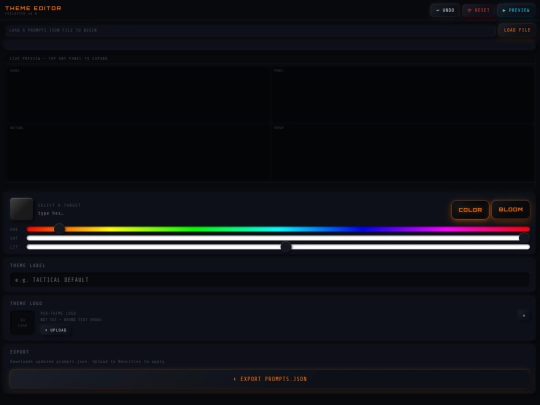Expand the top-right live preview panel
Image resolution: width=540 pixels, height=405 pixels.
point(402,94)
